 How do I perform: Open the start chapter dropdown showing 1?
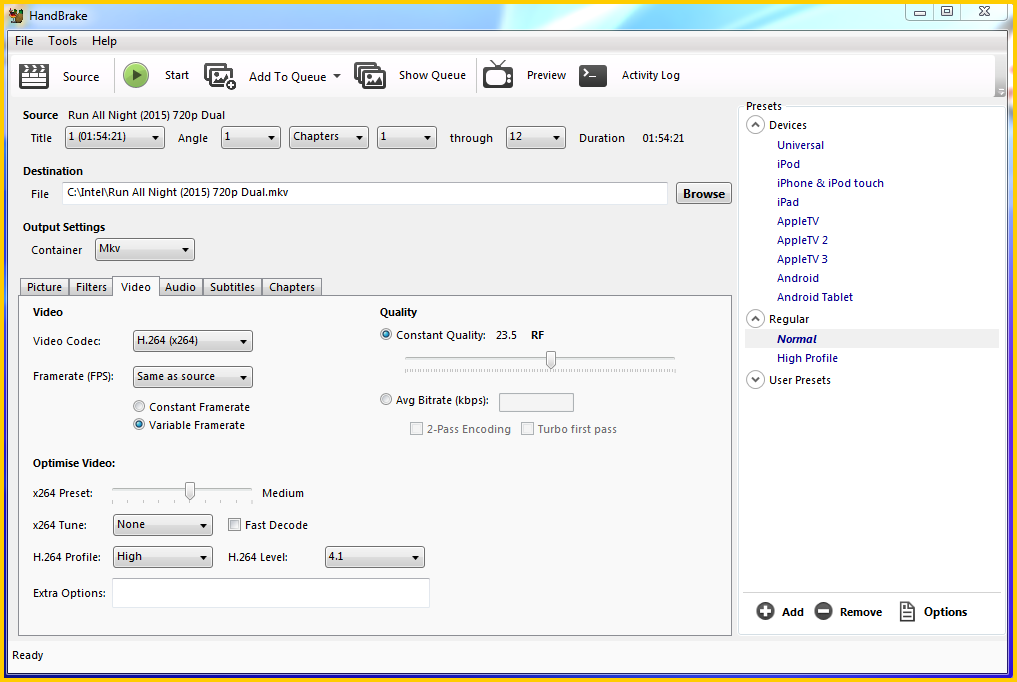407,137
